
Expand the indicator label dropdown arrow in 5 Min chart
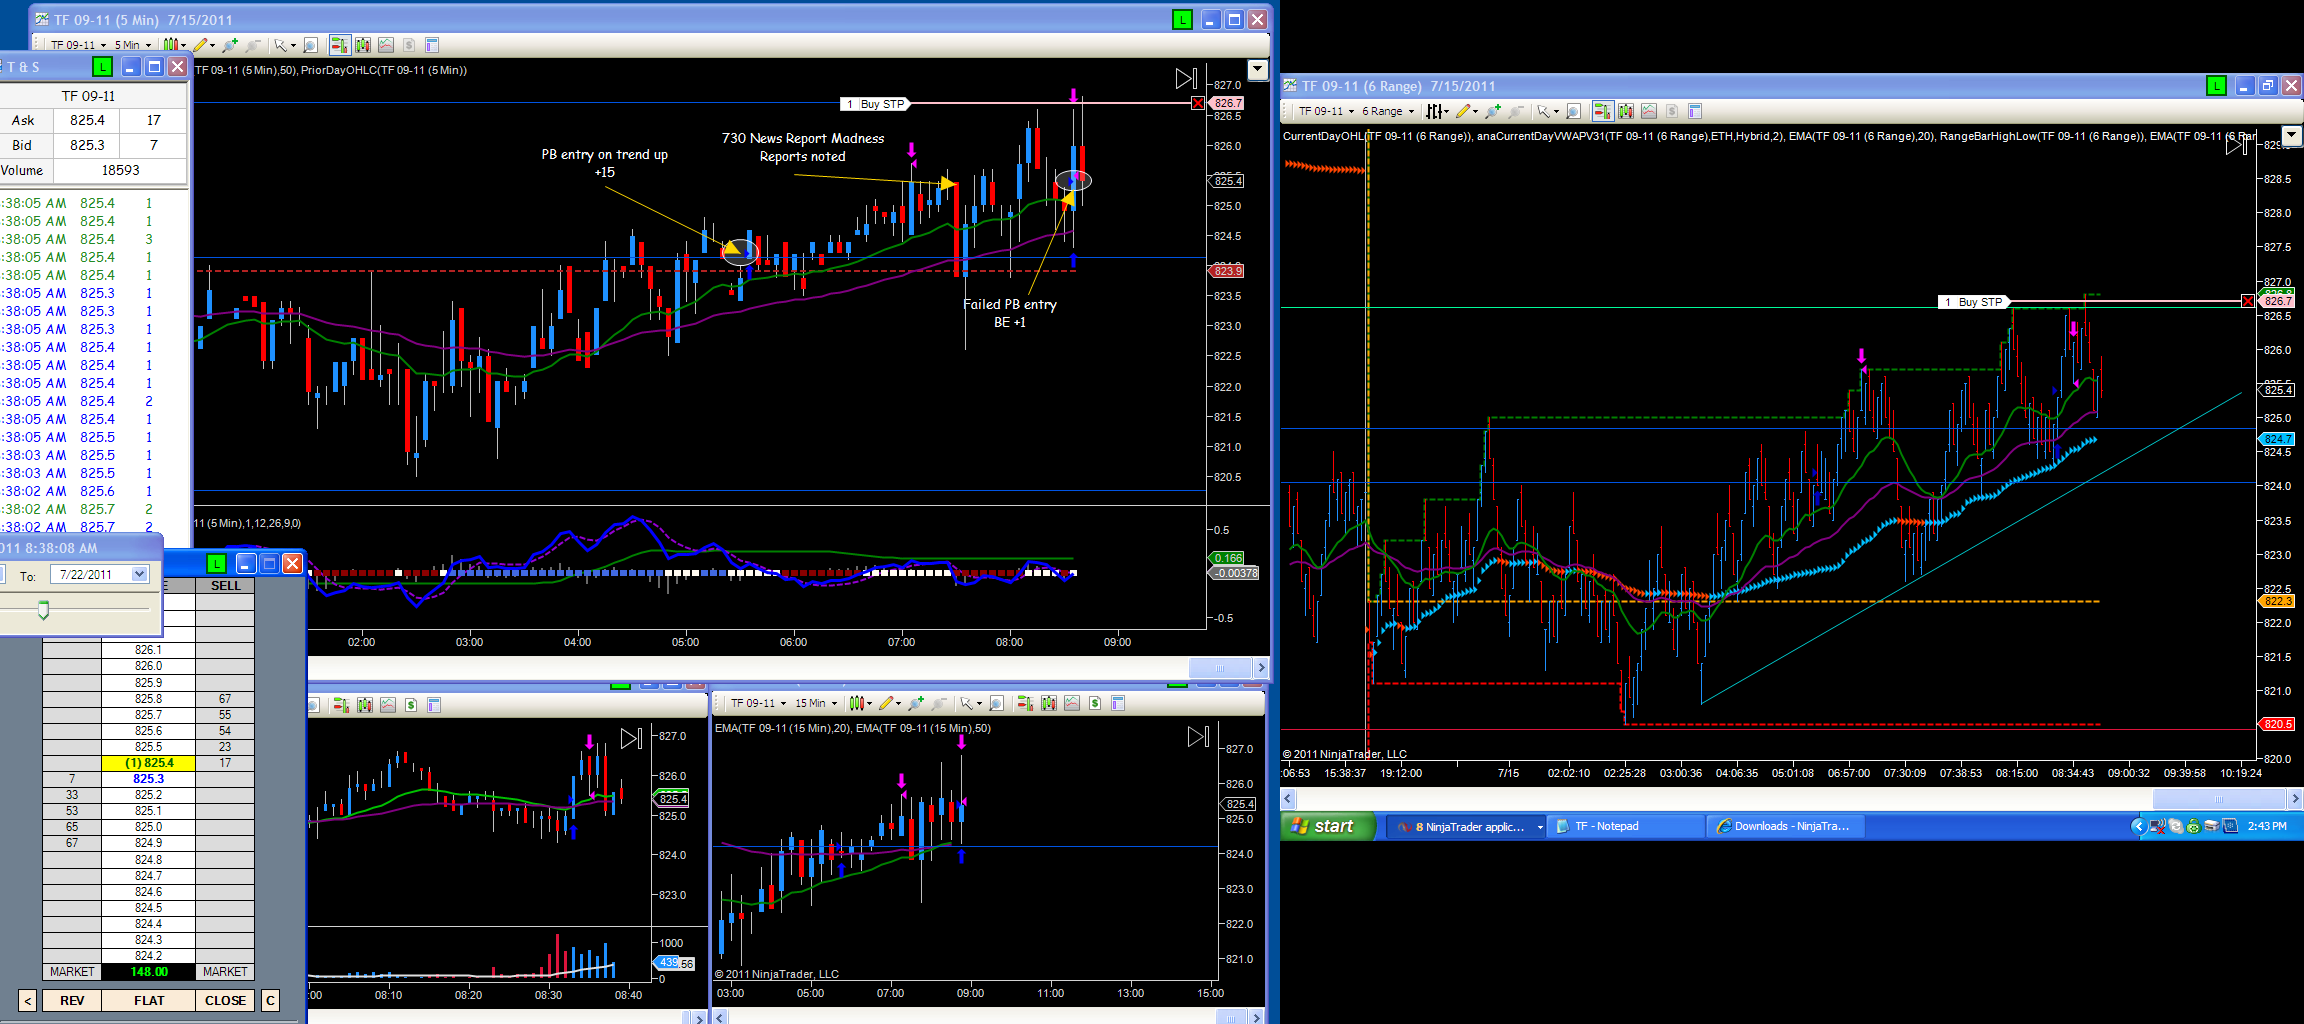click(1258, 70)
